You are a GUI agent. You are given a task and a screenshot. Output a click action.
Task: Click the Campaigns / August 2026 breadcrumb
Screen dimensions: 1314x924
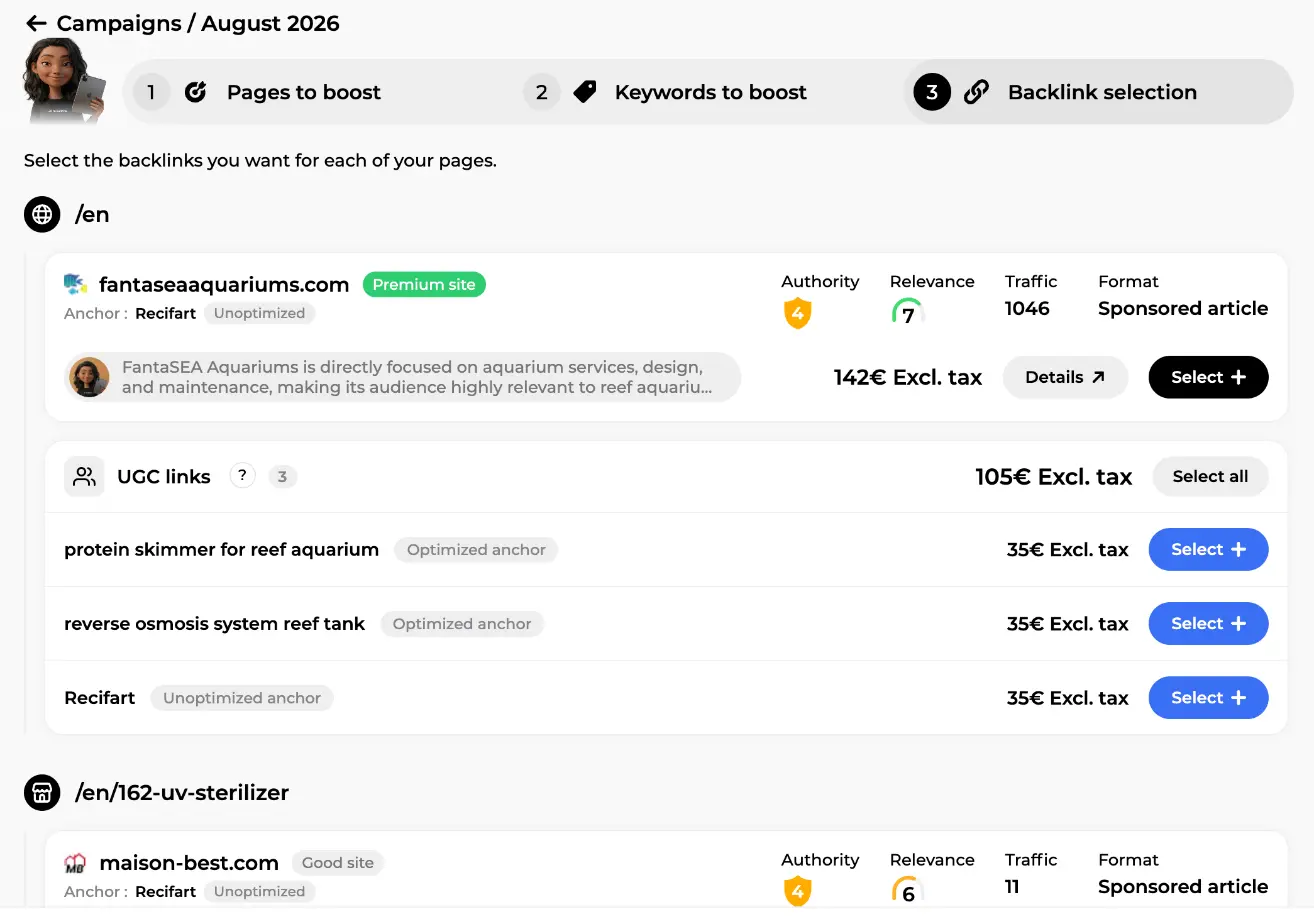pos(198,23)
